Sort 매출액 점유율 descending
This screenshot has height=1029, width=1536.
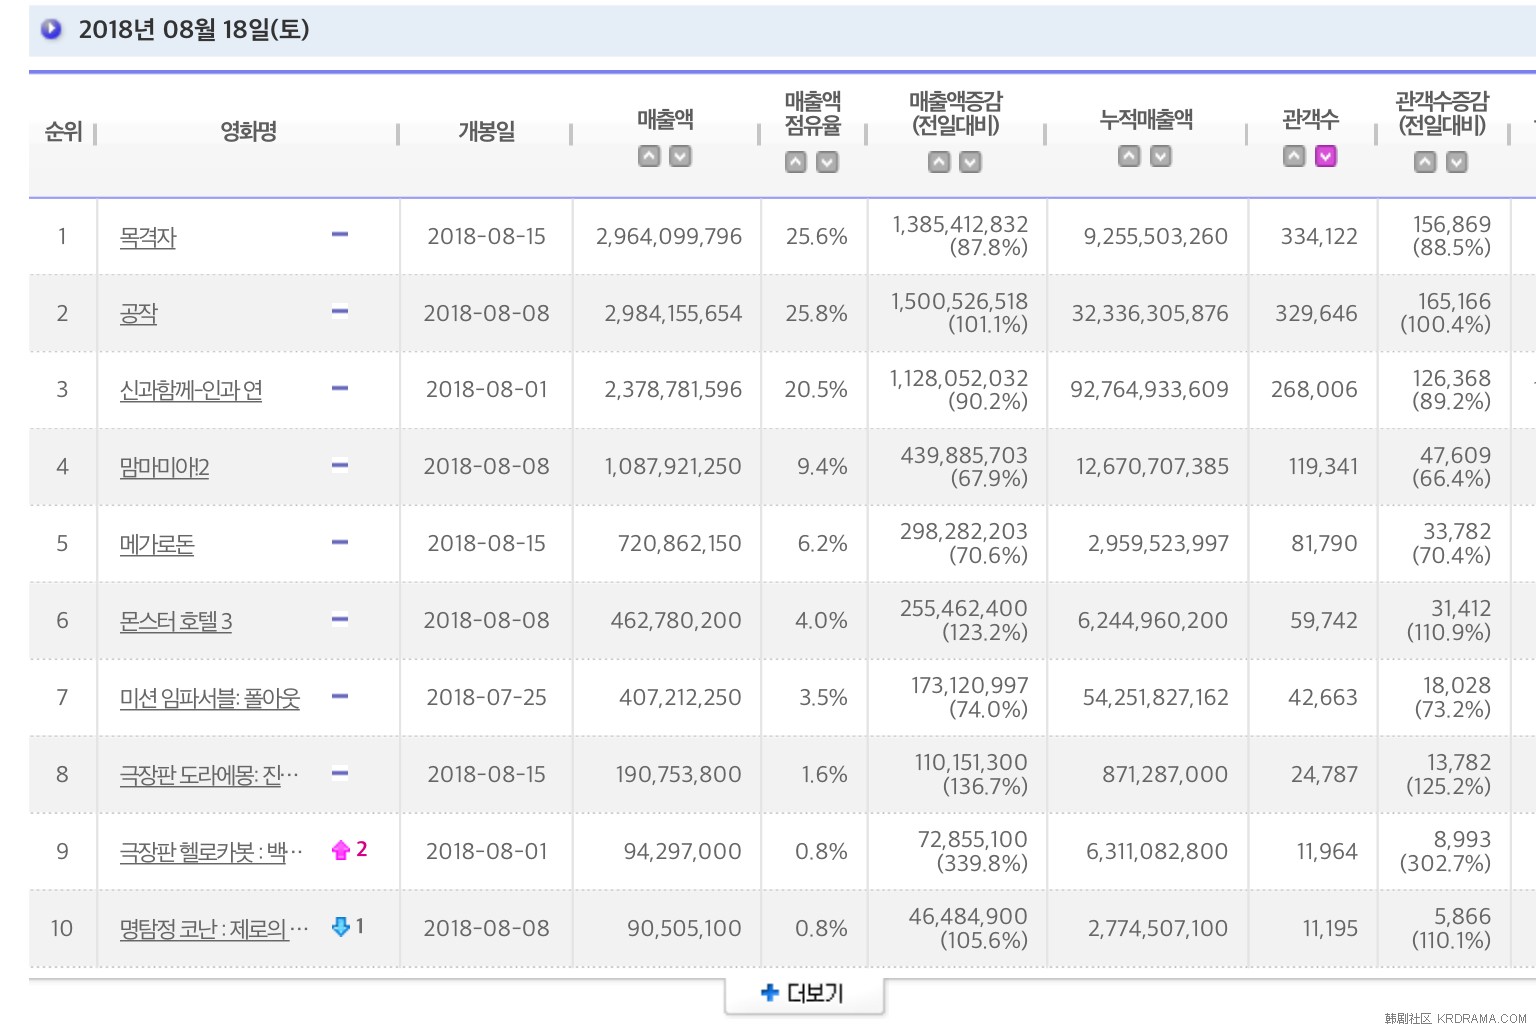click(827, 162)
